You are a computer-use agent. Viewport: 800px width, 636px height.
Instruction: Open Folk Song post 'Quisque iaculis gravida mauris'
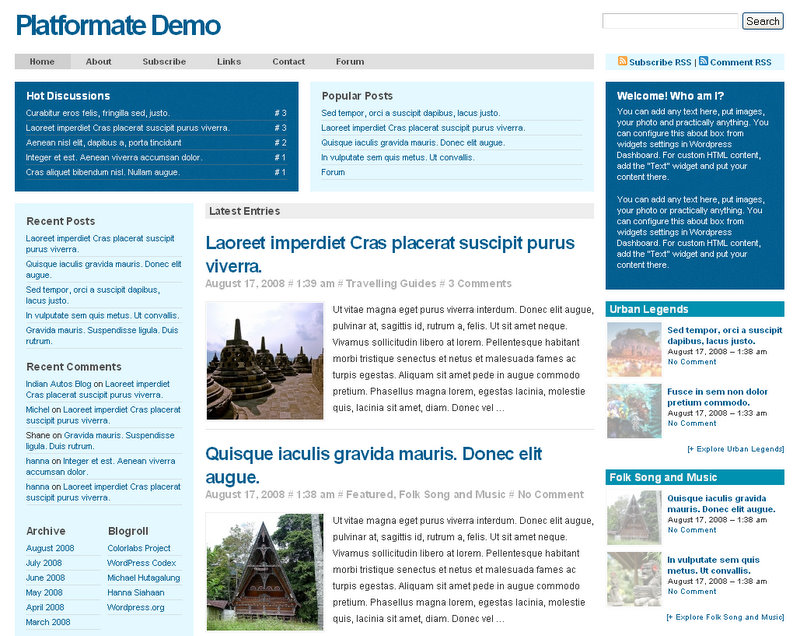[x=721, y=504]
